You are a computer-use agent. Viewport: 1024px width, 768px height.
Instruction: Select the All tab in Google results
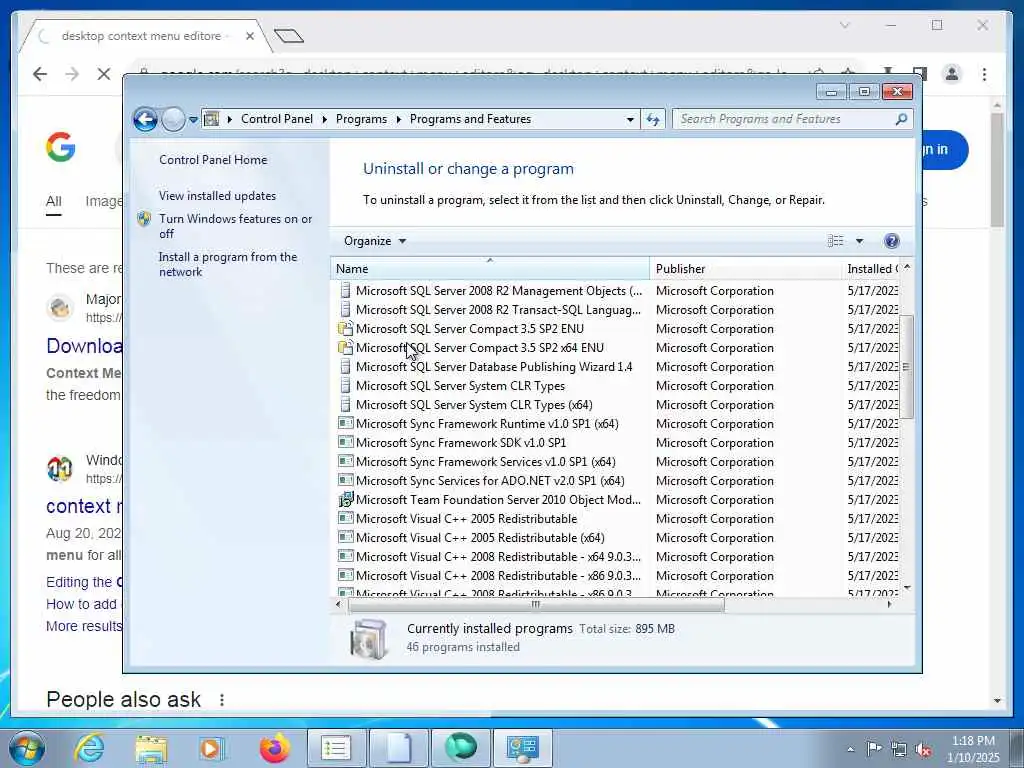pos(54,202)
